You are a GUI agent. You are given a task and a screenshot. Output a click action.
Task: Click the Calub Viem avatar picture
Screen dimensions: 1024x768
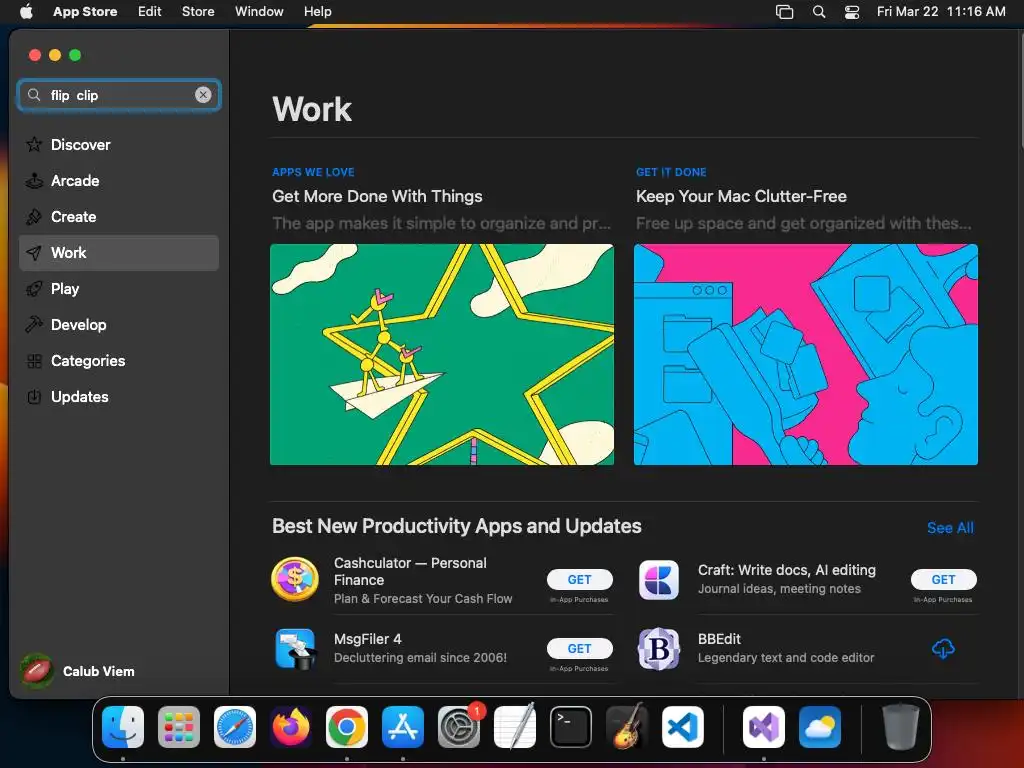tap(37, 671)
